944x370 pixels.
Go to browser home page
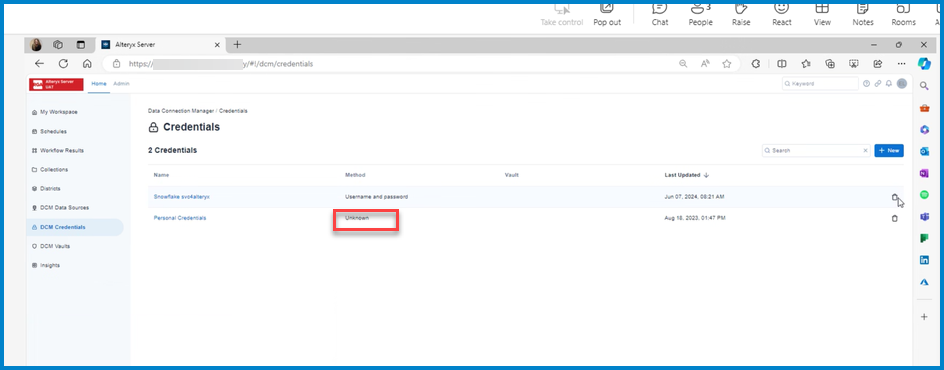87,64
